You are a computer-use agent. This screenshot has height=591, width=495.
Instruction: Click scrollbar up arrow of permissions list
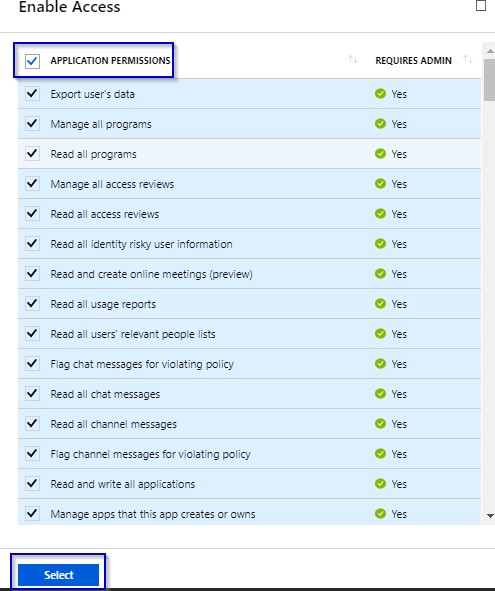pyautogui.click(x=490, y=51)
